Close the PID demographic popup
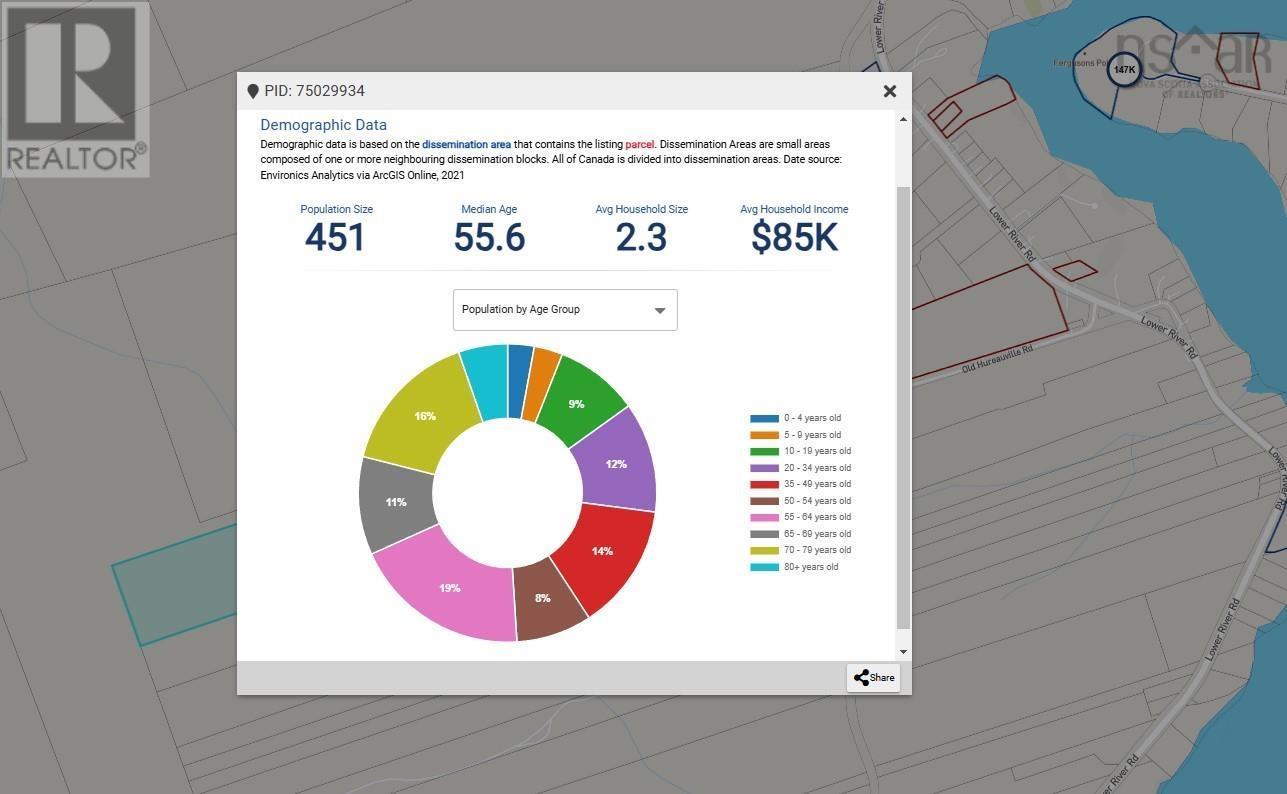Screen dimensions: 1287x794 889,91
